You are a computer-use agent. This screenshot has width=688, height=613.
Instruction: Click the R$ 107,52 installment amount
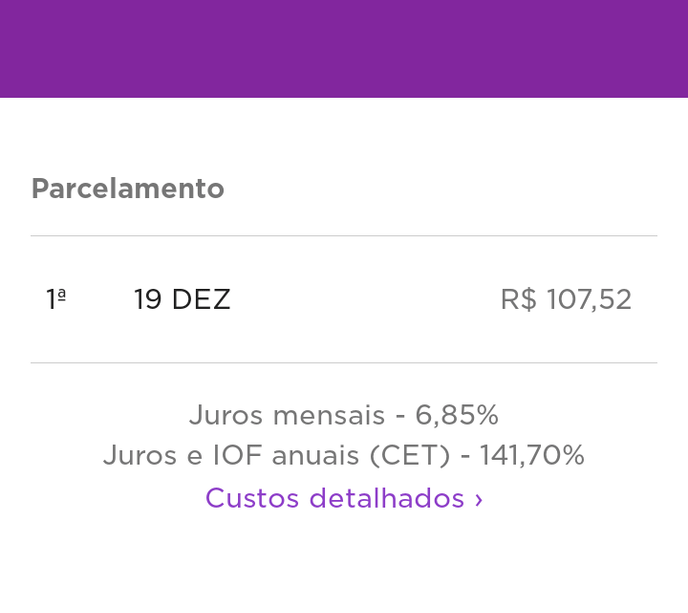tap(566, 299)
